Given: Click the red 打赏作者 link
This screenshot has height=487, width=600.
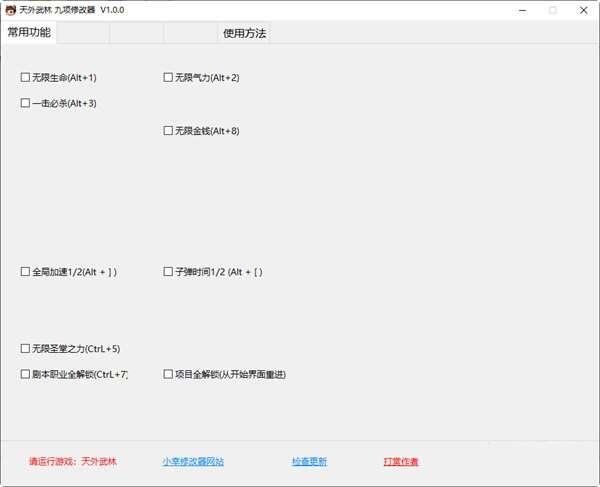Looking at the screenshot, I should pyautogui.click(x=401, y=462).
